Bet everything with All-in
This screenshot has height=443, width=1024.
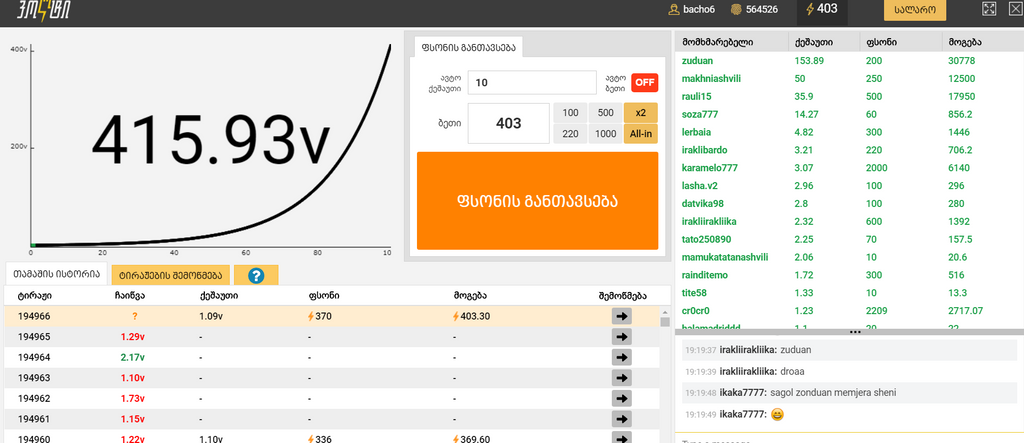[x=641, y=134]
